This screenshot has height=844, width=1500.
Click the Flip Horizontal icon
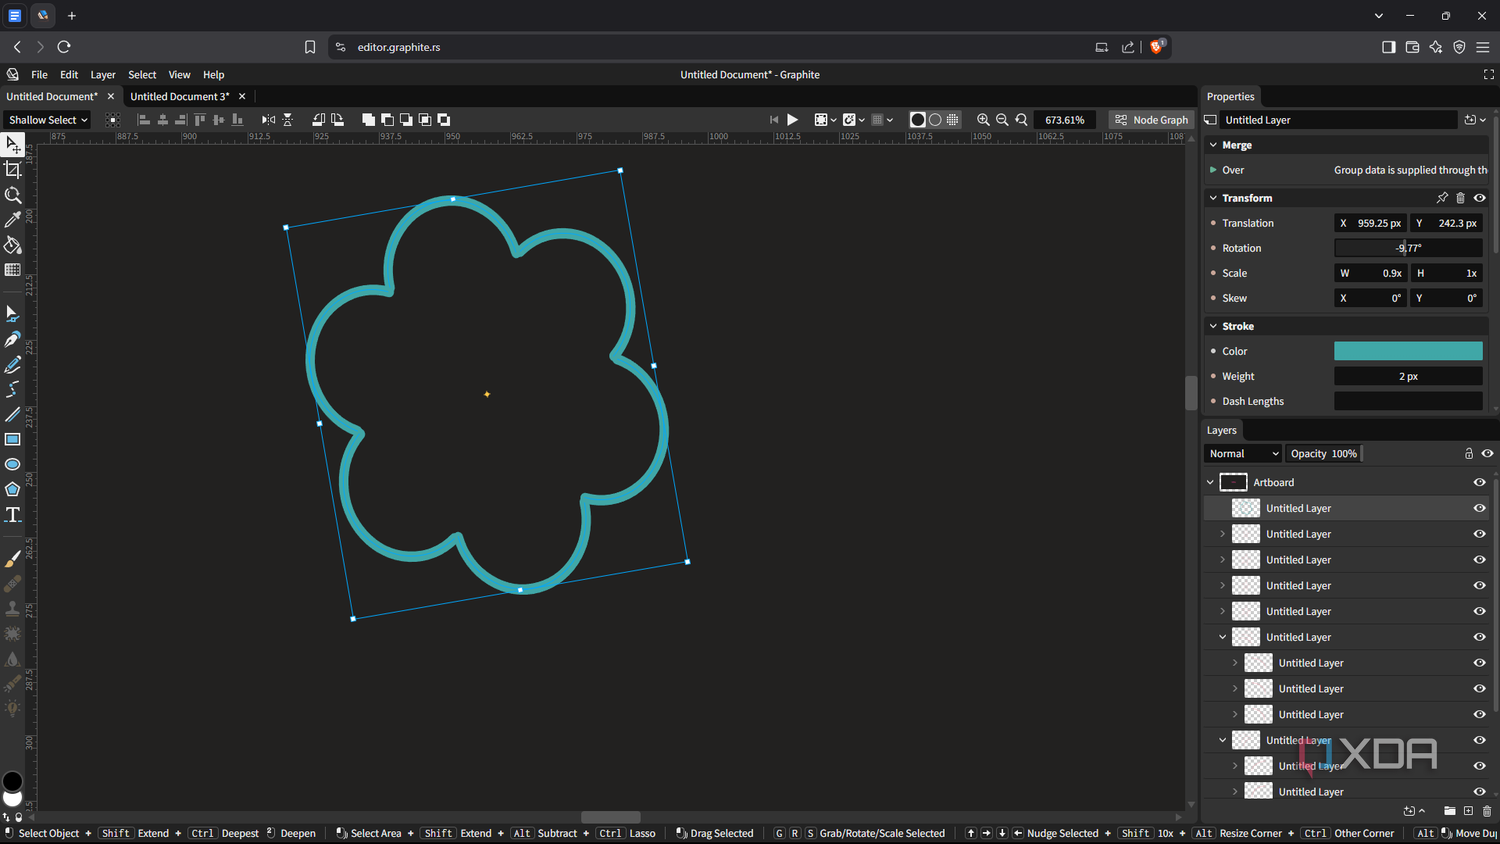click(268, 120)
